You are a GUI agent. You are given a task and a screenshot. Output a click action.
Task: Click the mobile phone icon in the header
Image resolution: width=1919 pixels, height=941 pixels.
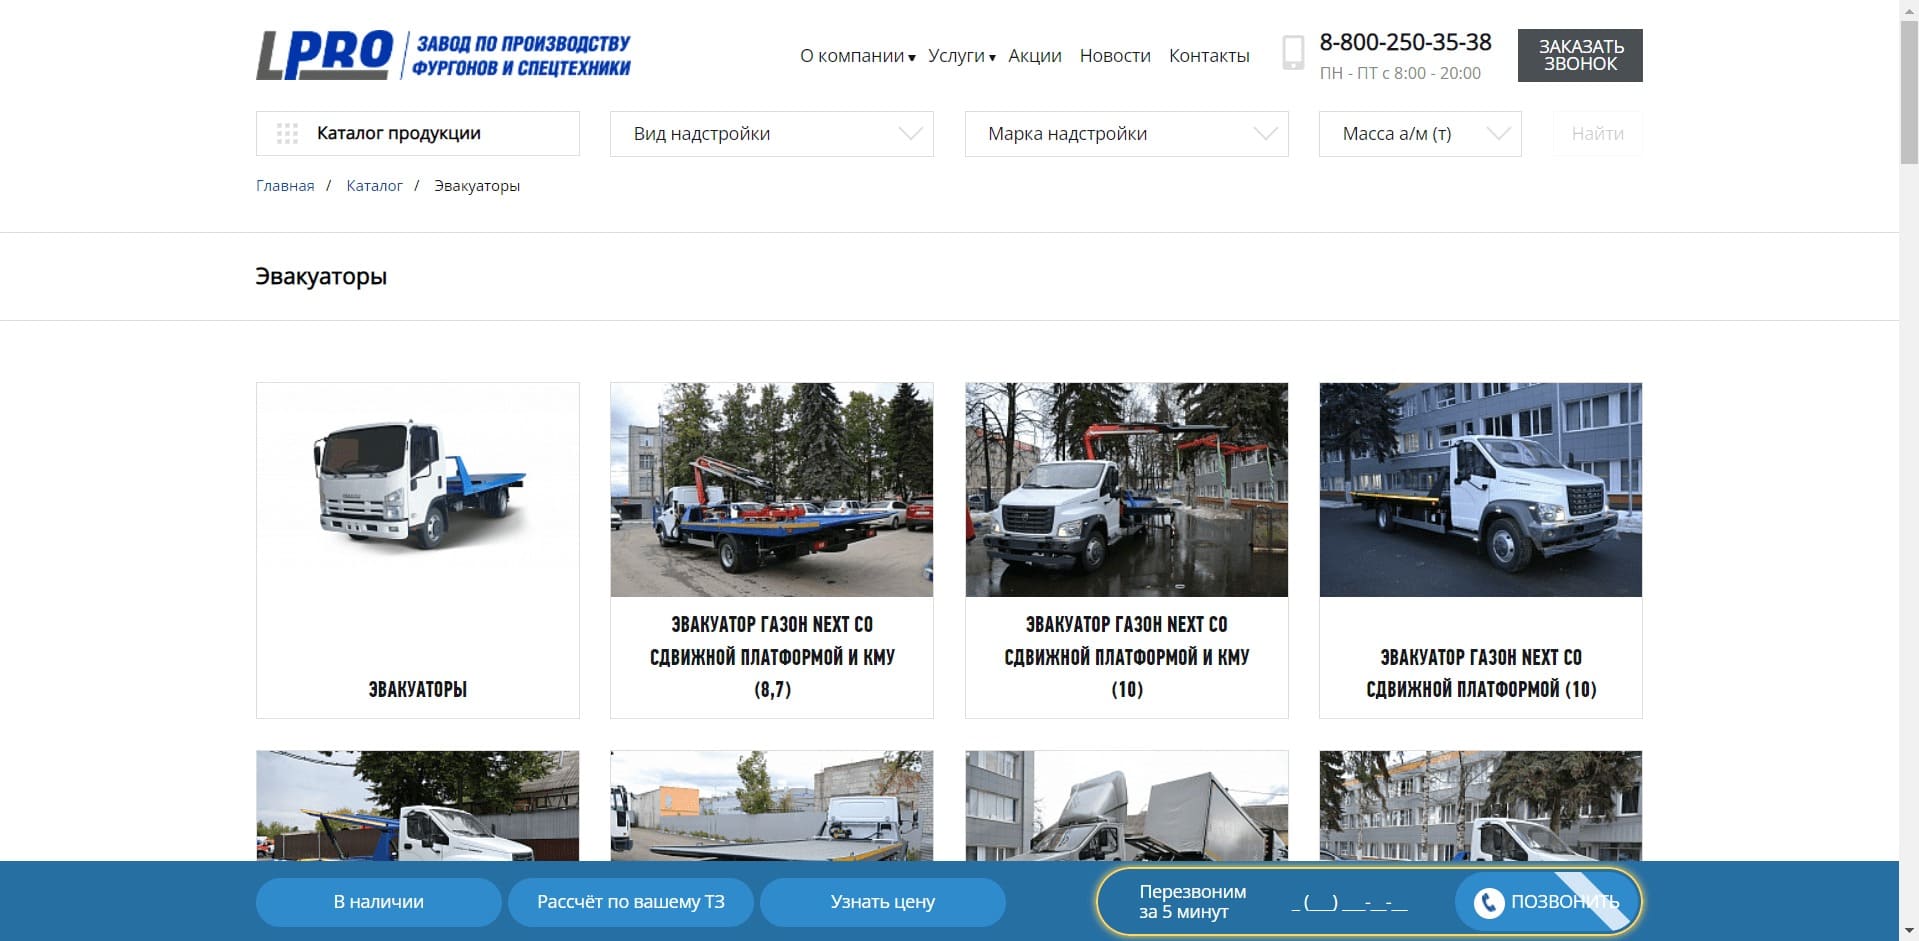(1293, 53)
